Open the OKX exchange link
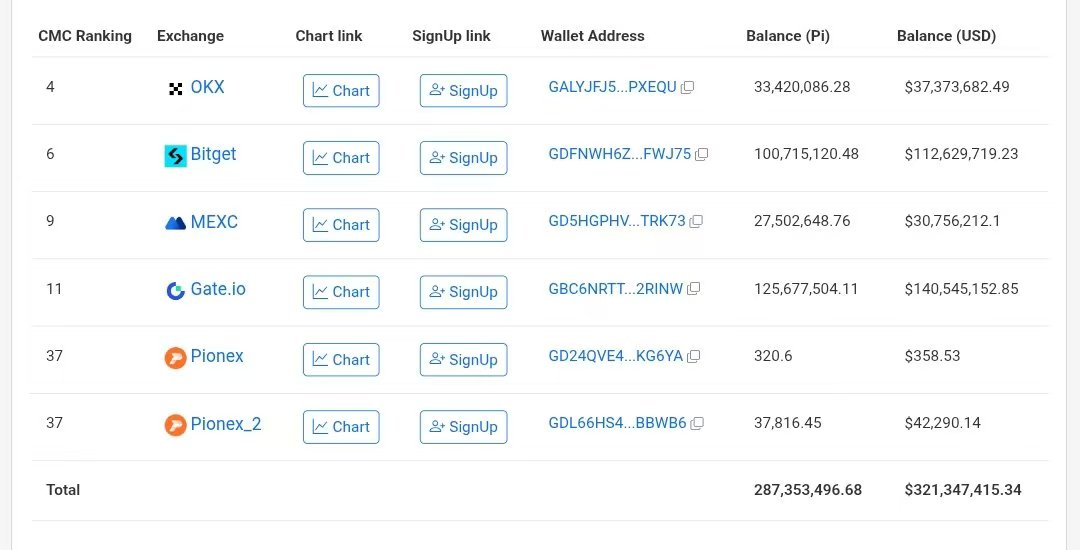The image size is (1080, 550). [x=207, y=87]
